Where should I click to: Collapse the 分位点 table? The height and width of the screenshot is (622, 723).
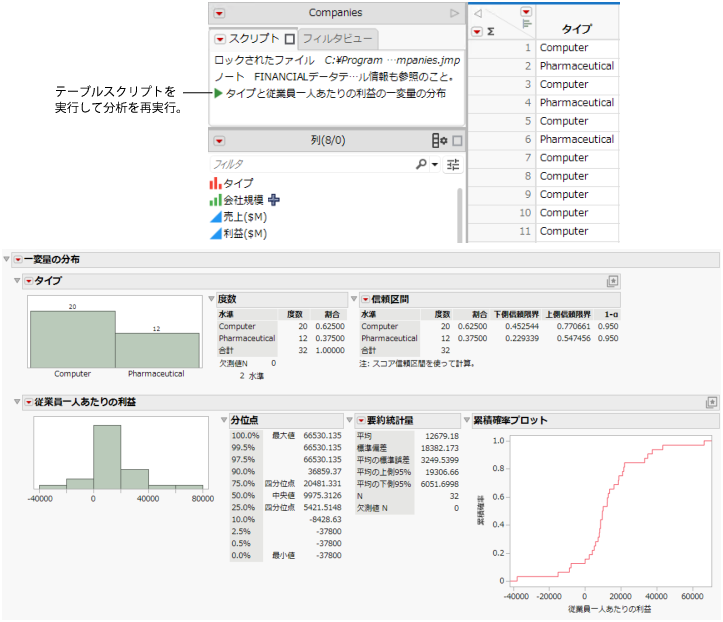pyautogui.click(x=224, y=420)
